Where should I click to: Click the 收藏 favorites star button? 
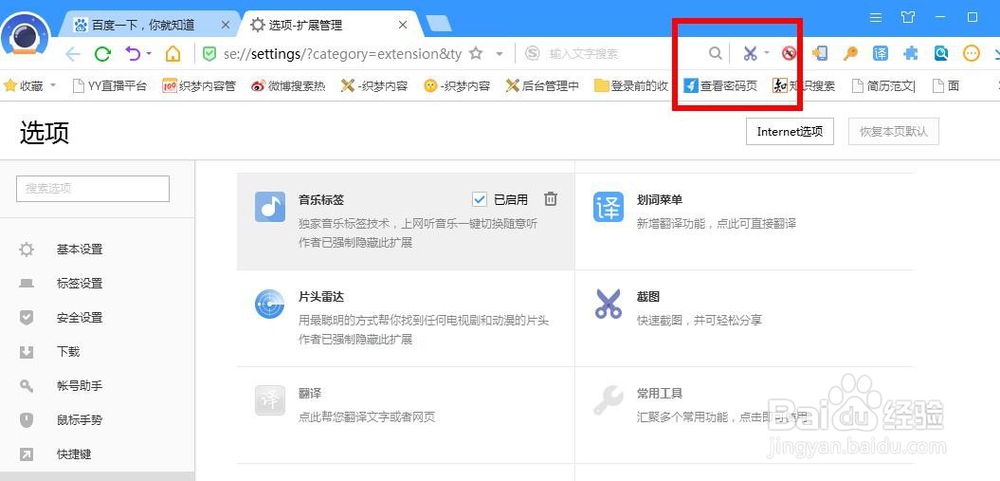click(23, 85)
